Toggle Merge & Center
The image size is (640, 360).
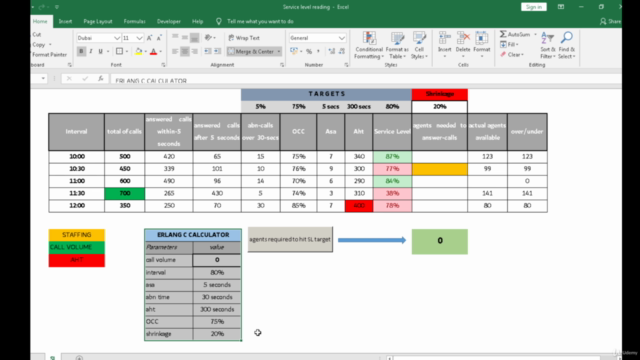[251, 51]
